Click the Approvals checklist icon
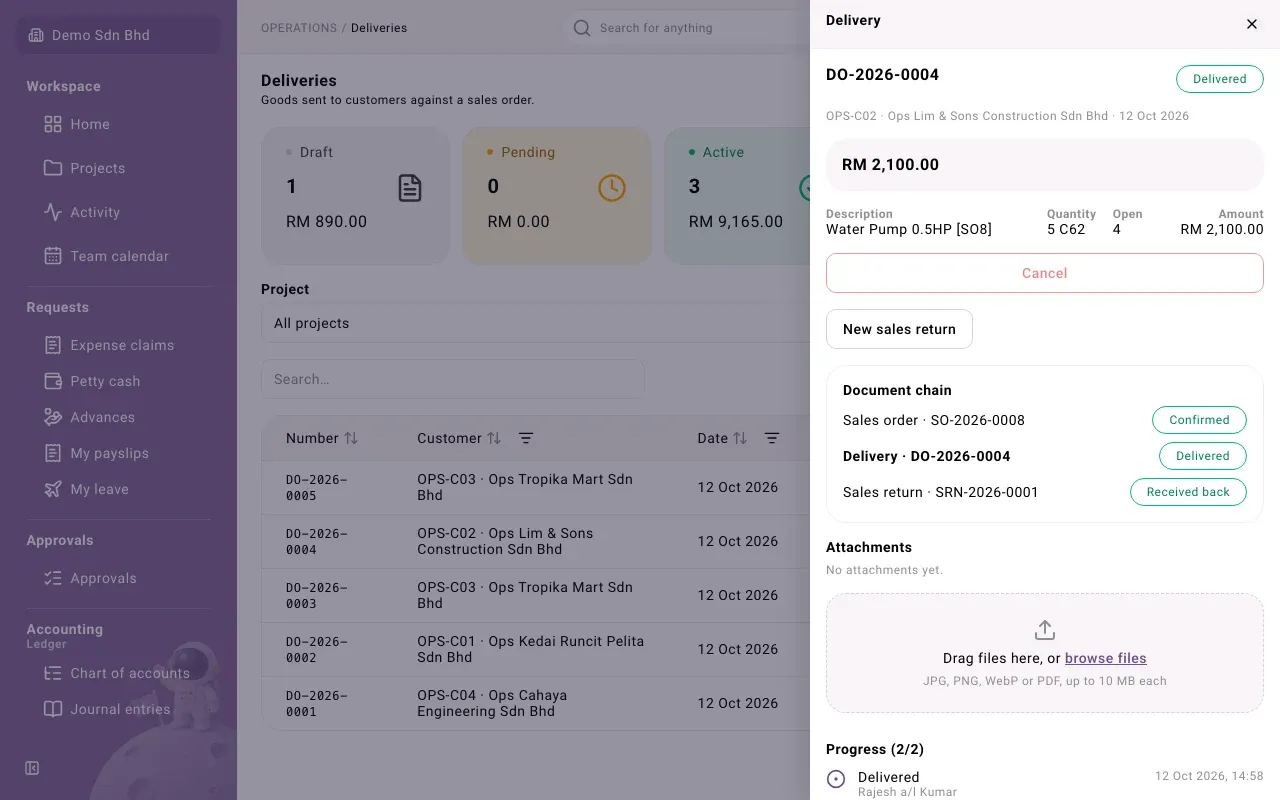This screenshot has height=800, width=1280. click(53, 578)
